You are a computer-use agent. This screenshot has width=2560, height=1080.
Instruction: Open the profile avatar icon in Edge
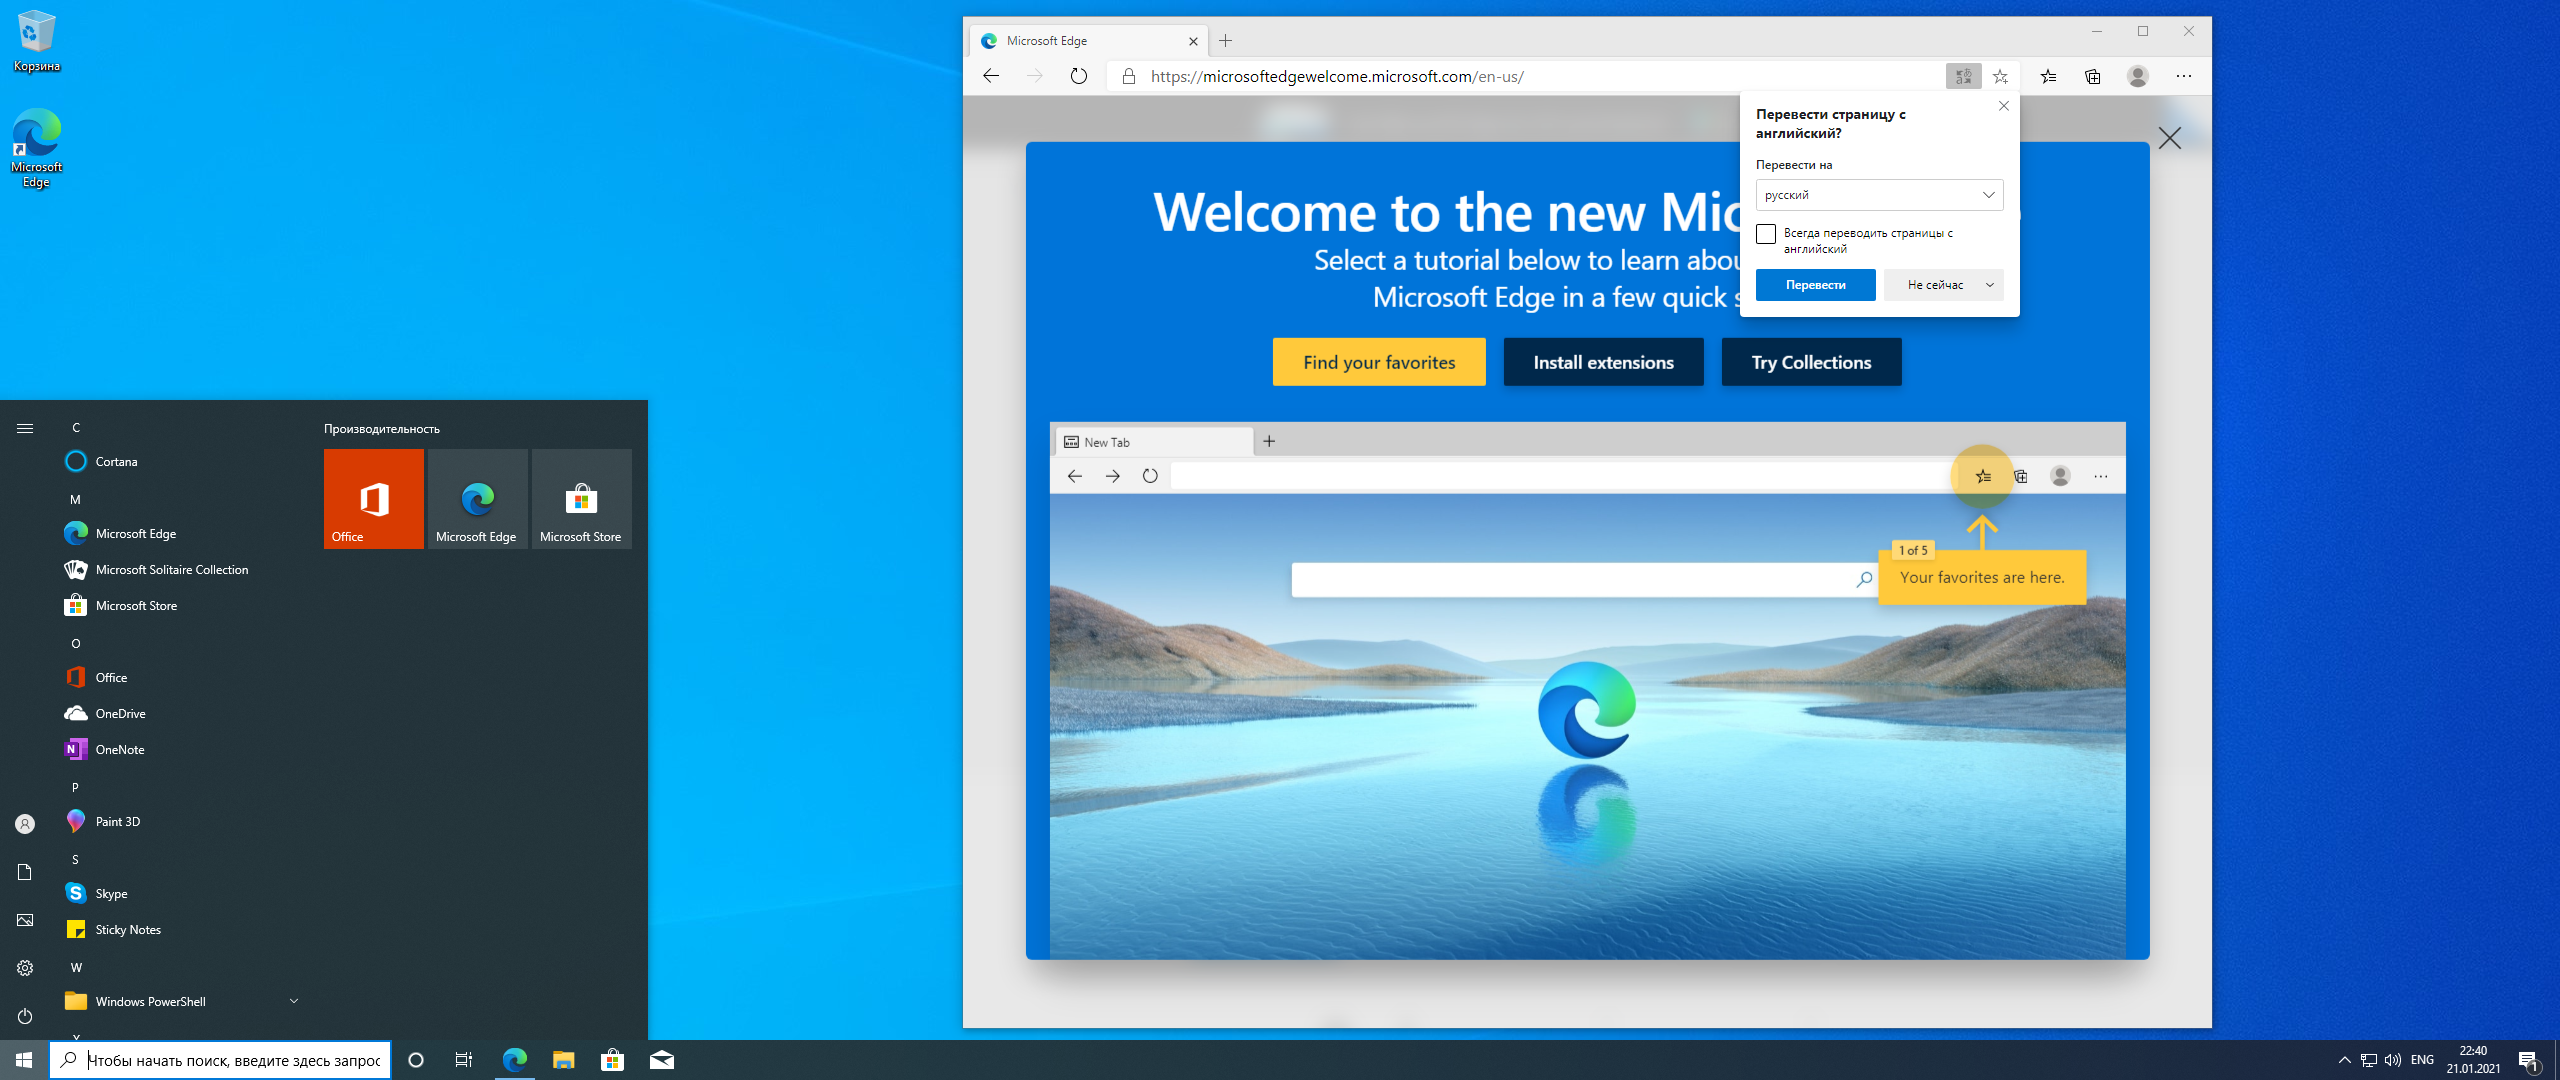(2138, 76)
